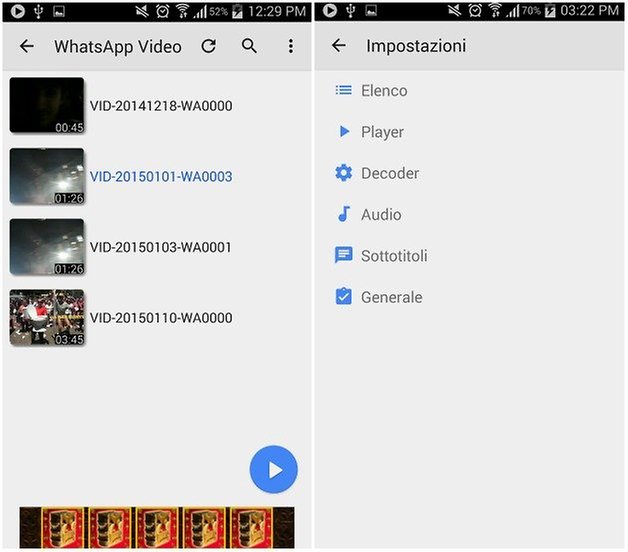Screen dimensions: 628x552
Task: Open thumbnail of VID-20141218-WA0000
Action: 47,105
